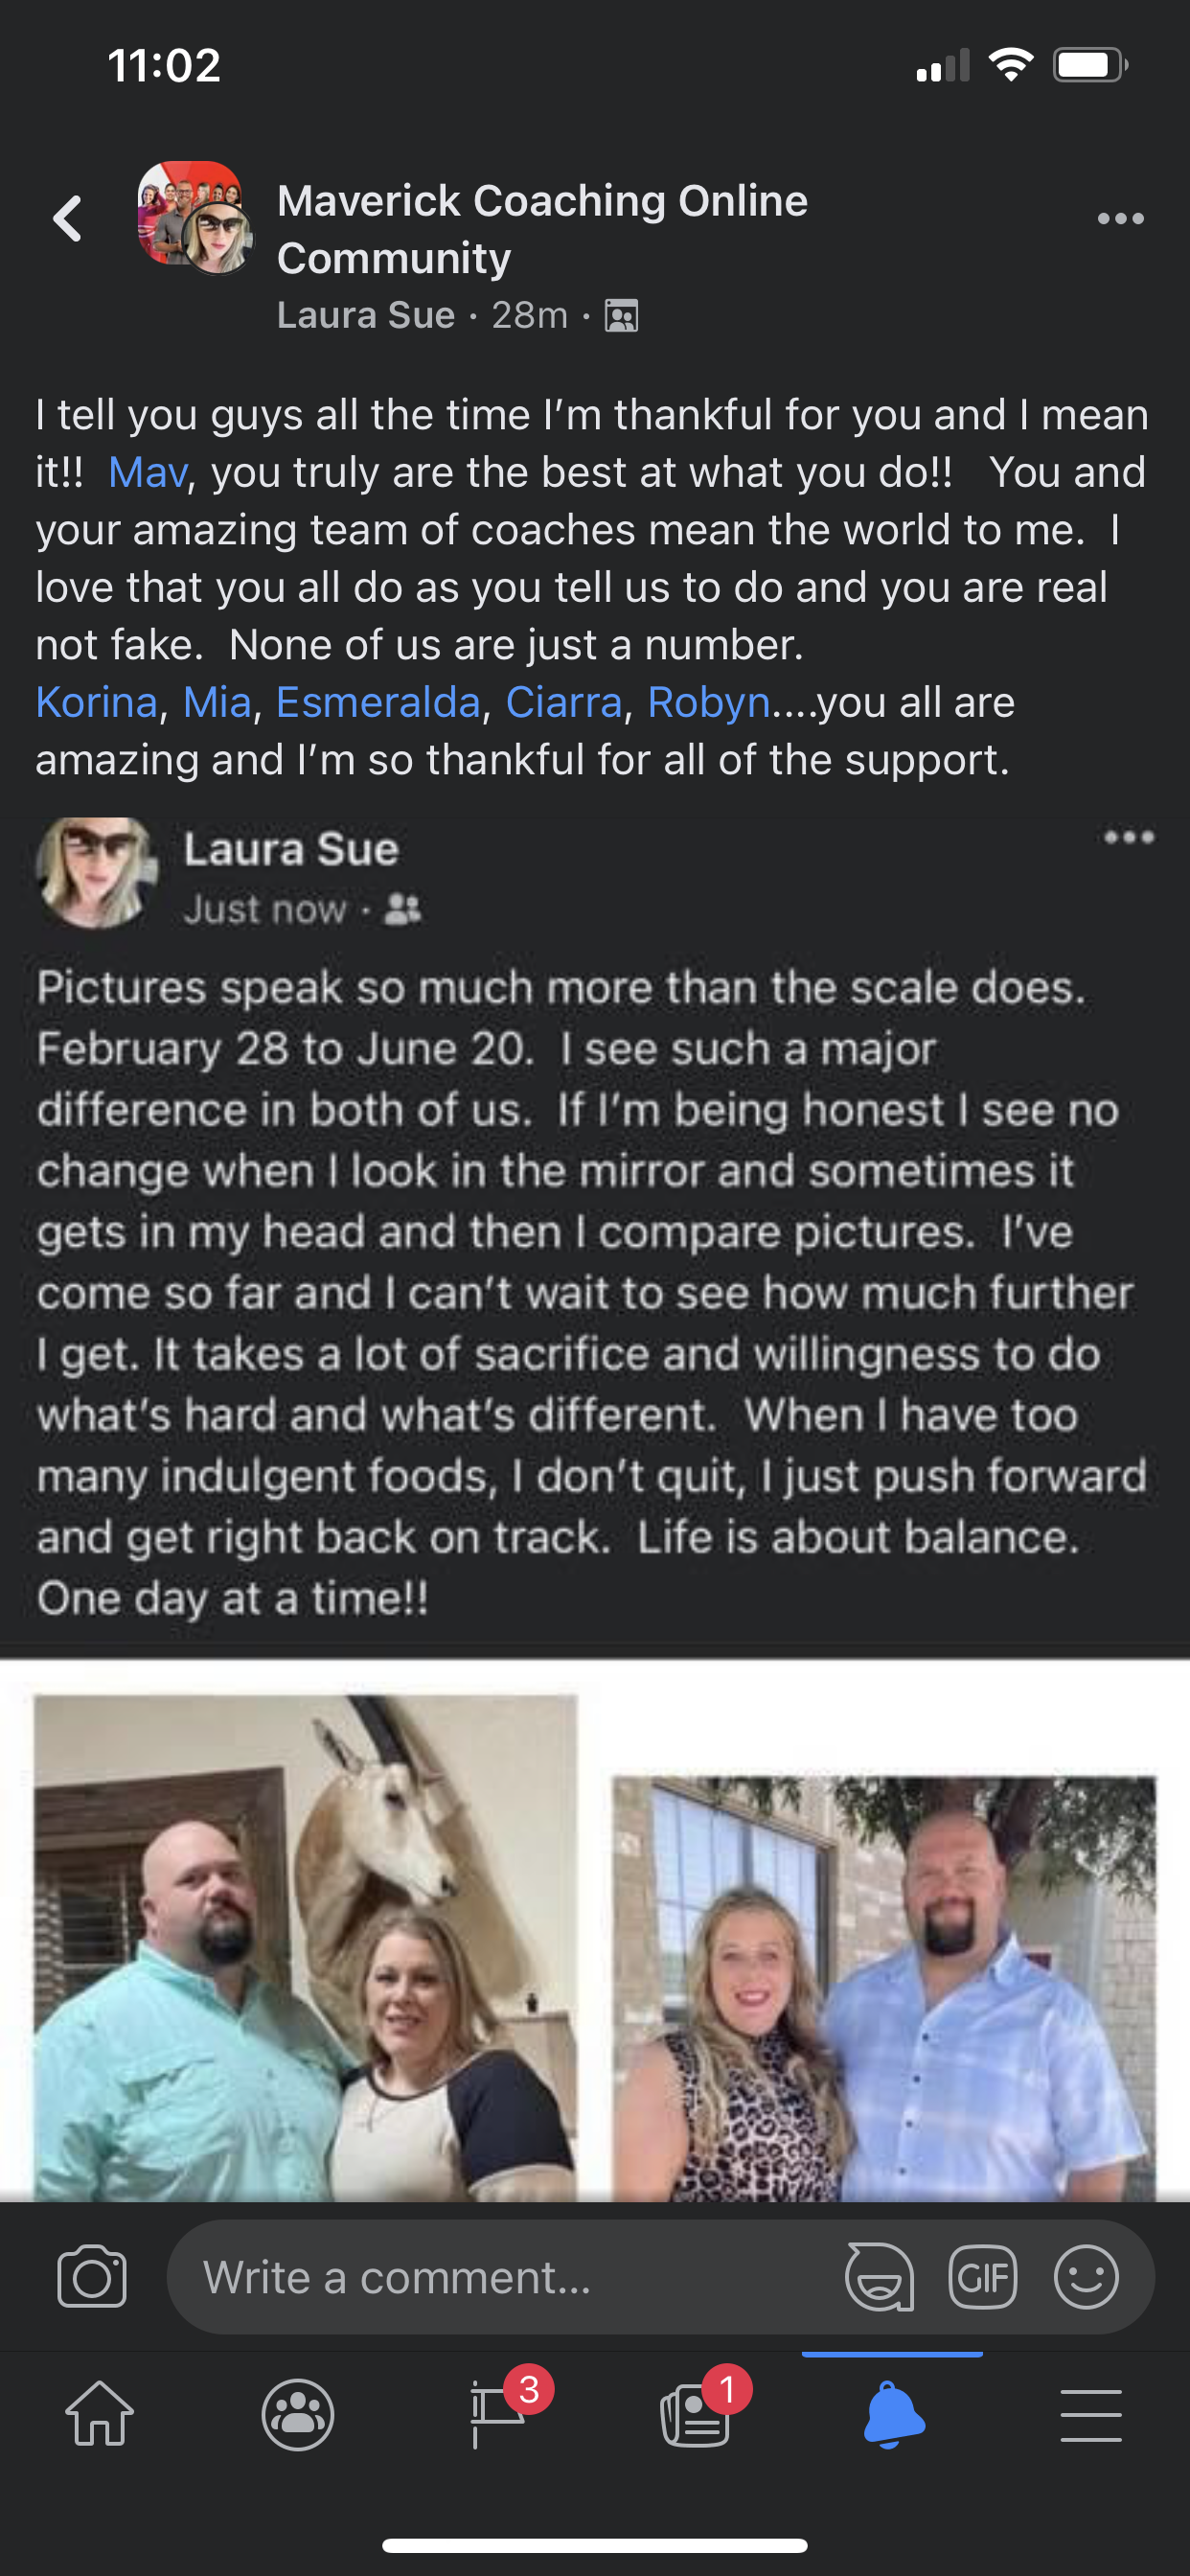View the February before photo
The height and width of the screenshot is (2576, 1190).
(305, 1946)
